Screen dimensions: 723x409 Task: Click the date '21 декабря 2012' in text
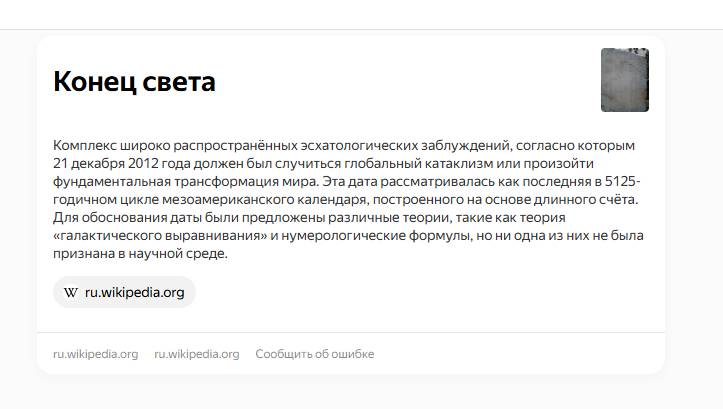point(106,164)
